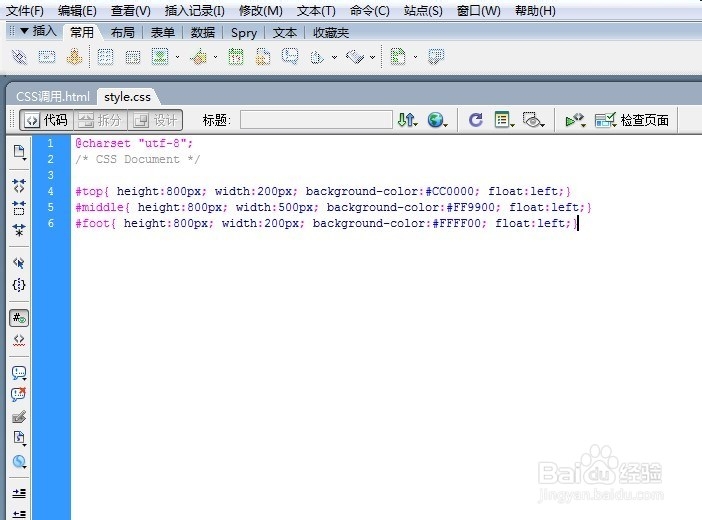Click the Apply Comment icon
The image size is (702, 520).
tap(19, 373)
